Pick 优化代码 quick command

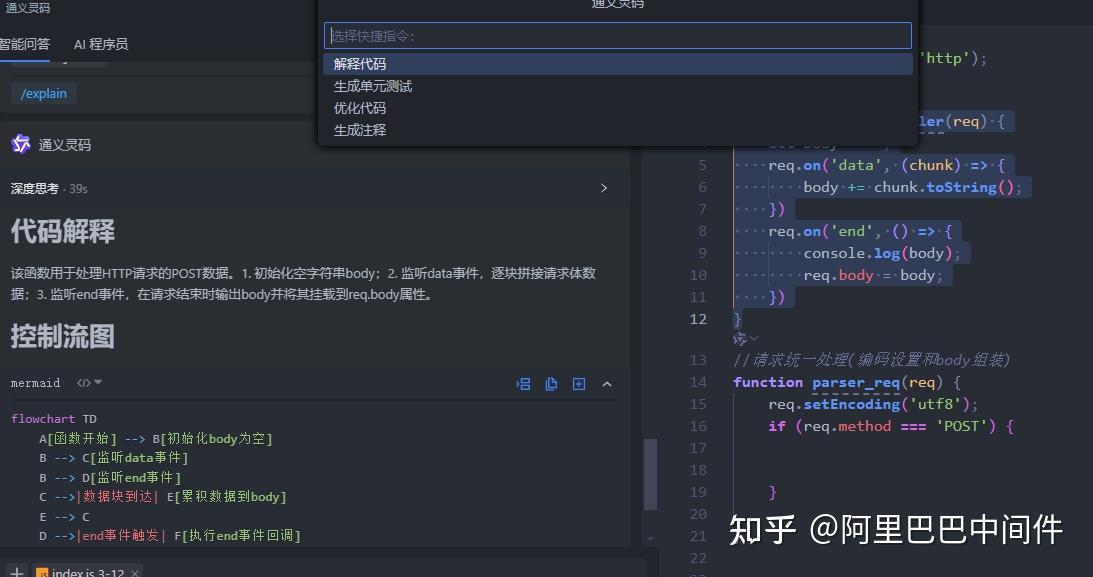618,108
